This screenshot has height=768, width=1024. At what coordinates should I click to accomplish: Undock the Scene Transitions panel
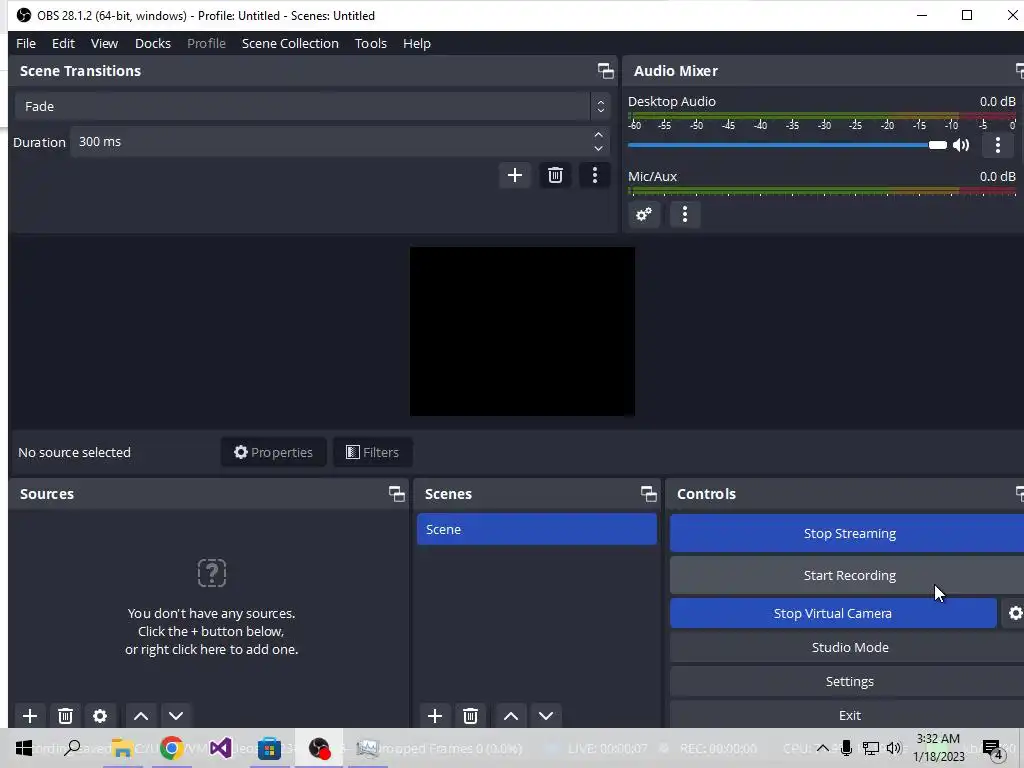[605, 71]
